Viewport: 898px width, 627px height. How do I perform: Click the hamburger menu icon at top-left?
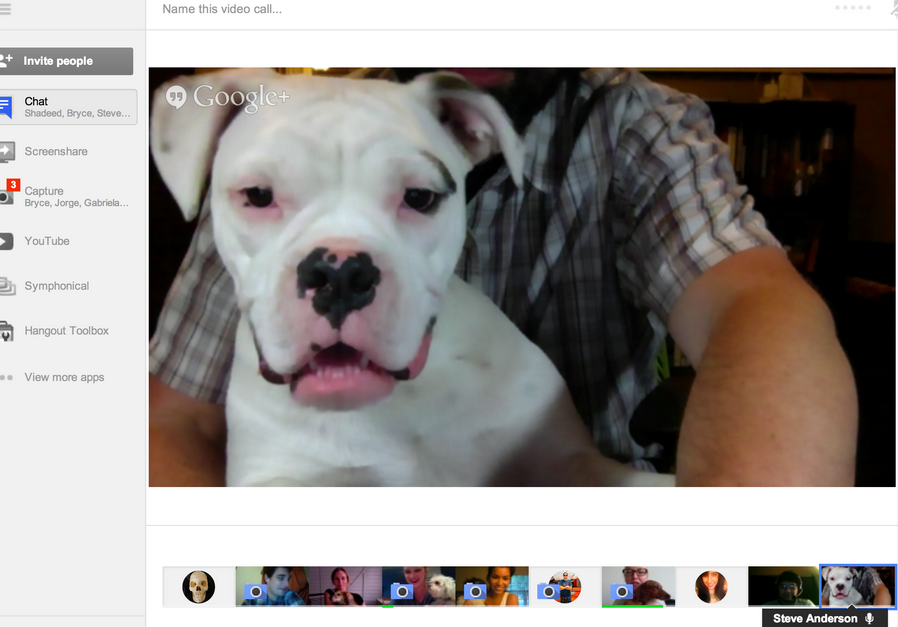6,9
